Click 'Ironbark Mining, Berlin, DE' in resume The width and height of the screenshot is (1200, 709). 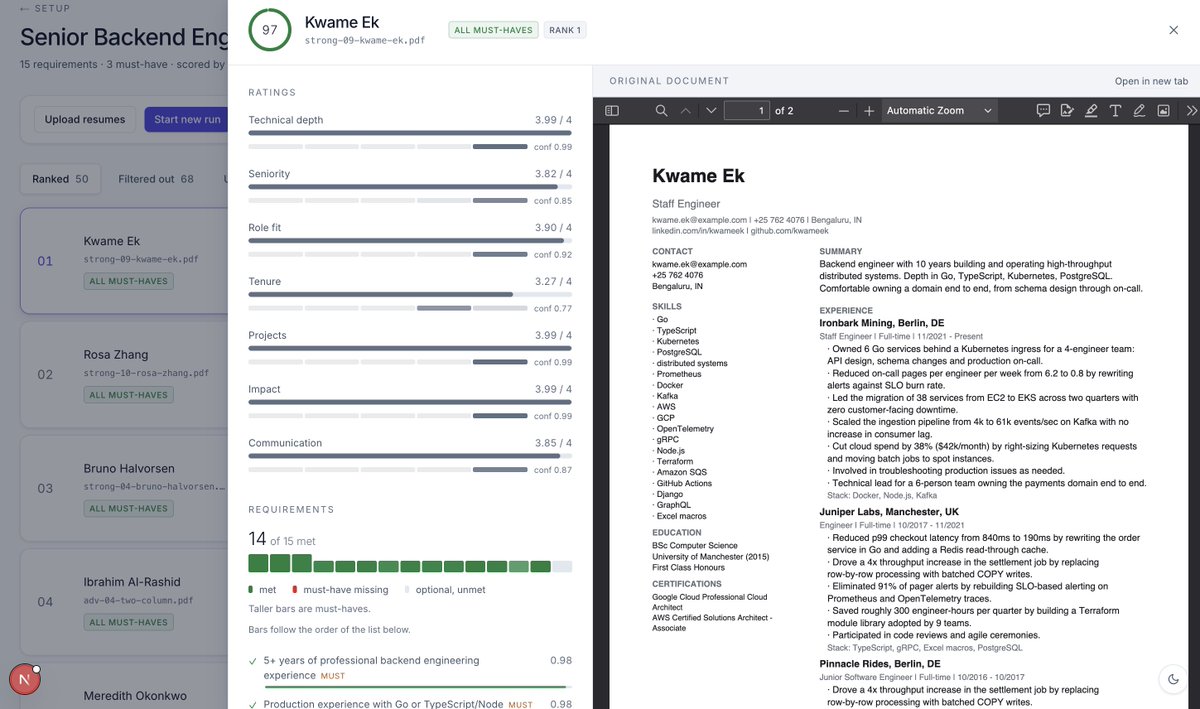pyautogui.click(x=881, y=324)
